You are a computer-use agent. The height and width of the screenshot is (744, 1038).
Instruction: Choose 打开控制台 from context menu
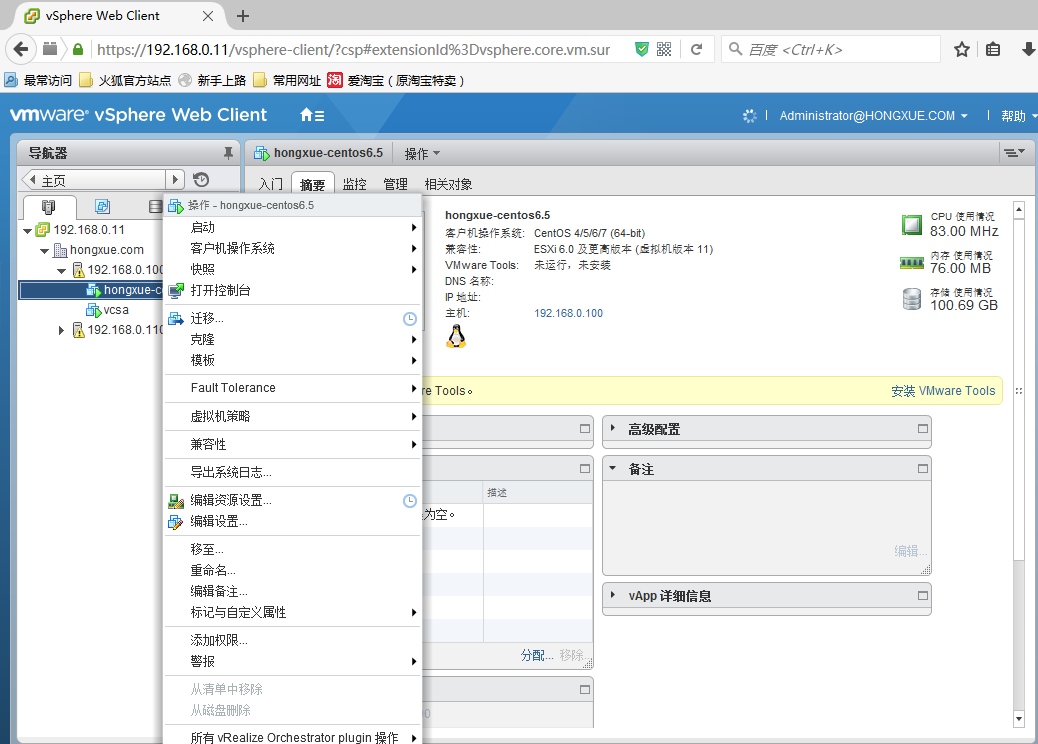(292, 291)
